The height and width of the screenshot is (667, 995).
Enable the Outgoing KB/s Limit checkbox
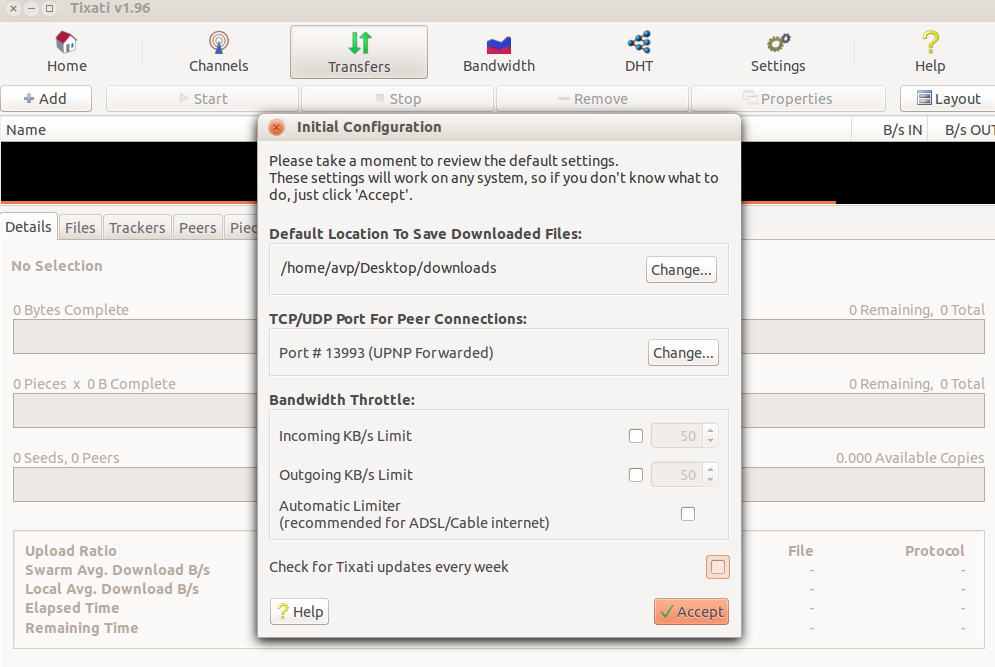[636, 475]
